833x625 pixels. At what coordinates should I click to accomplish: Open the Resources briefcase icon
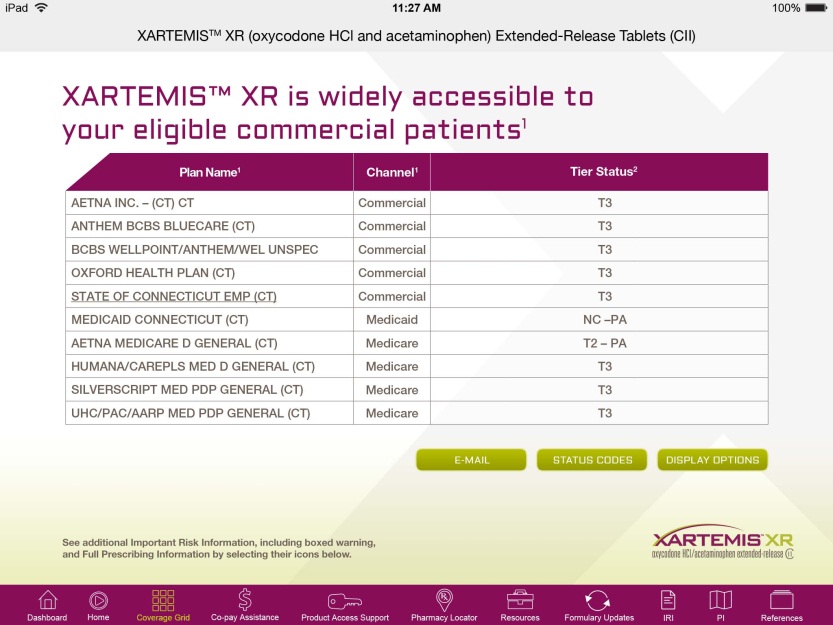click(519, 604)
